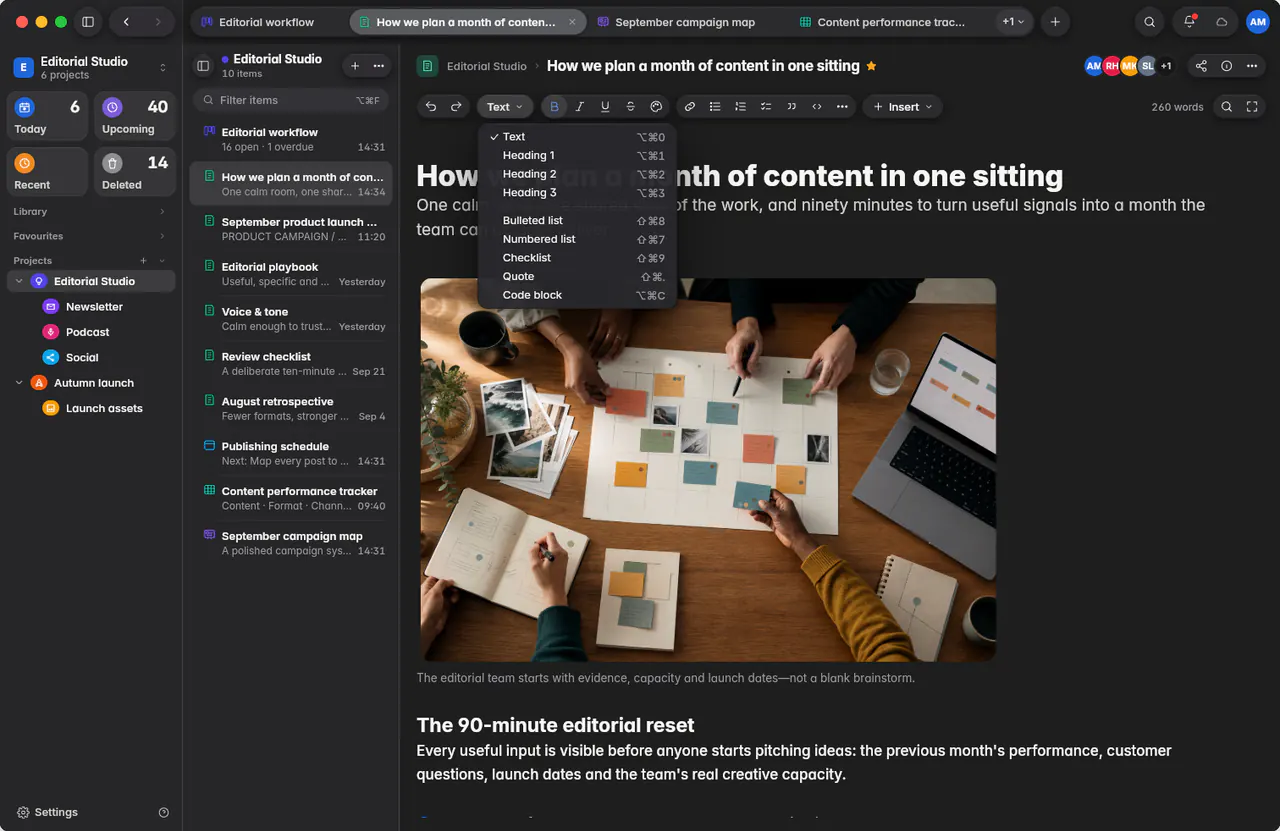Insert a link with the link icon
Screen dimensions: 1280x831
[x=690, y=107]
